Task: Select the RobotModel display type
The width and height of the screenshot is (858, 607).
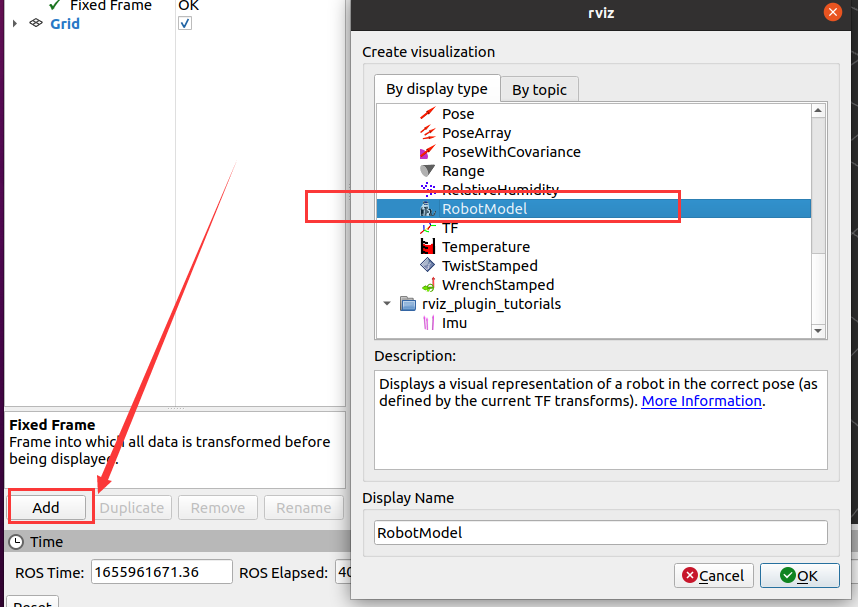Action: (484, 209)
